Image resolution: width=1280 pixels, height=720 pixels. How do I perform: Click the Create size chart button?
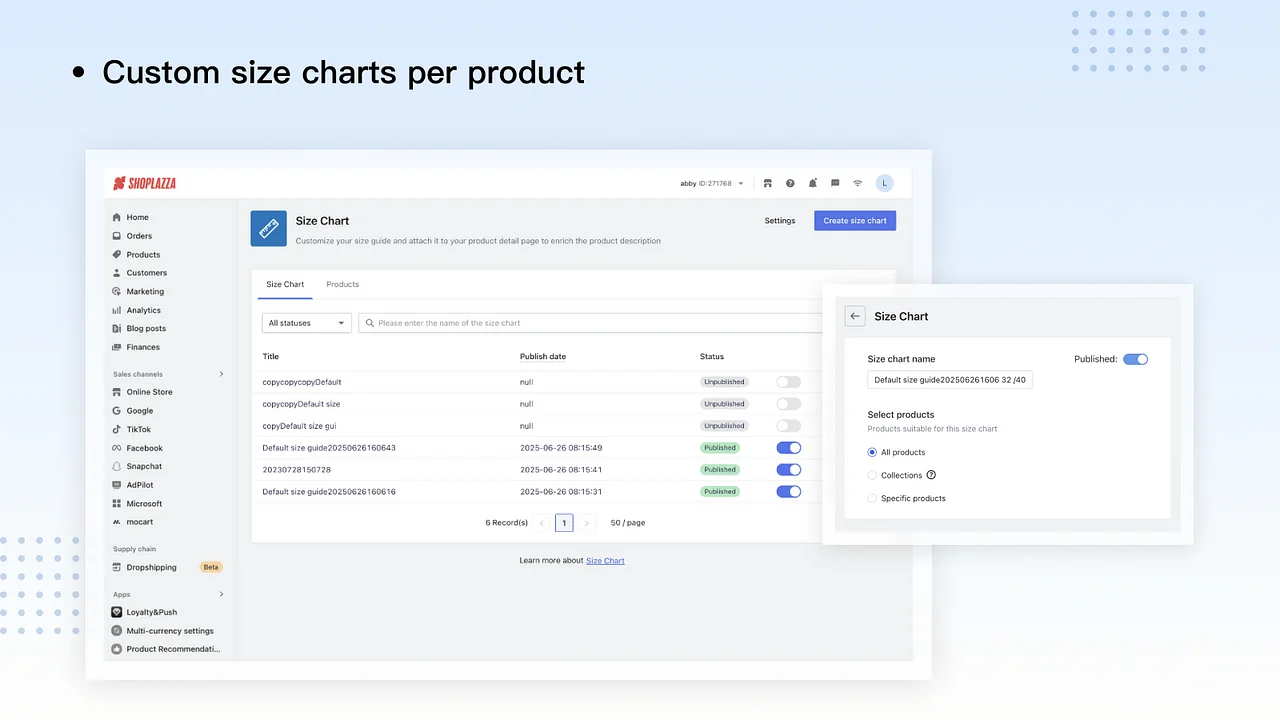click(x=854, y=220)
